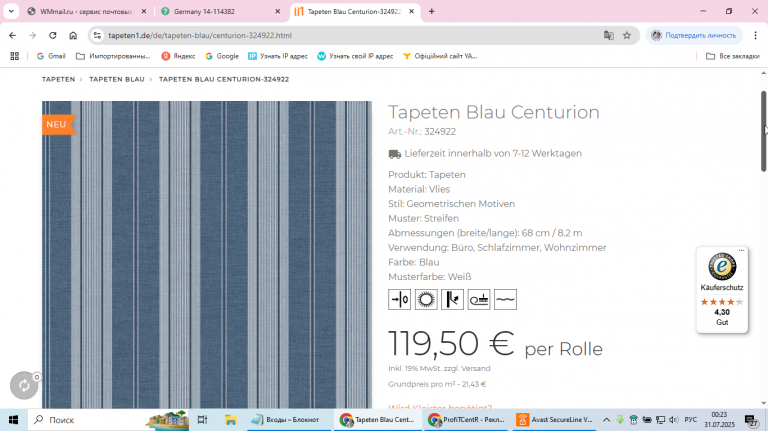Select the Tapeten Blau Centurion heading
Viewport: 768px width, 431px height.
point(494,112)
